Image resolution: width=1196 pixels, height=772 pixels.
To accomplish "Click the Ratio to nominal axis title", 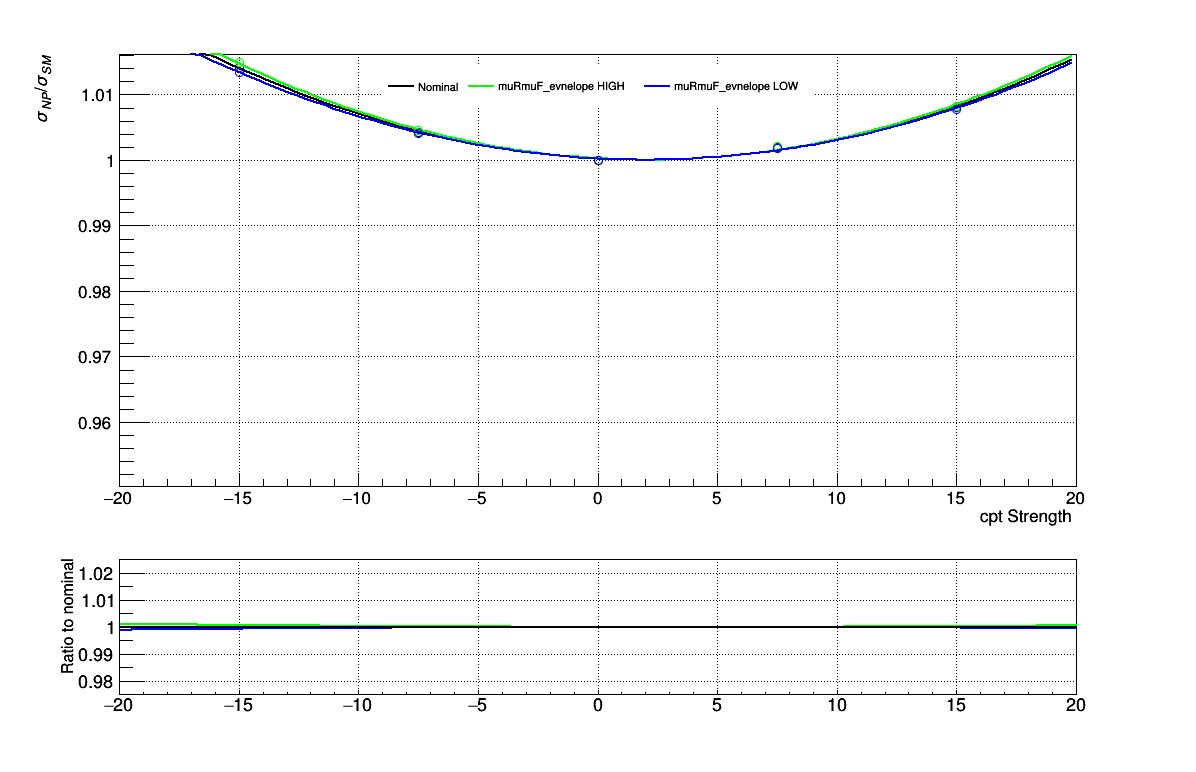I will [67, 616].
